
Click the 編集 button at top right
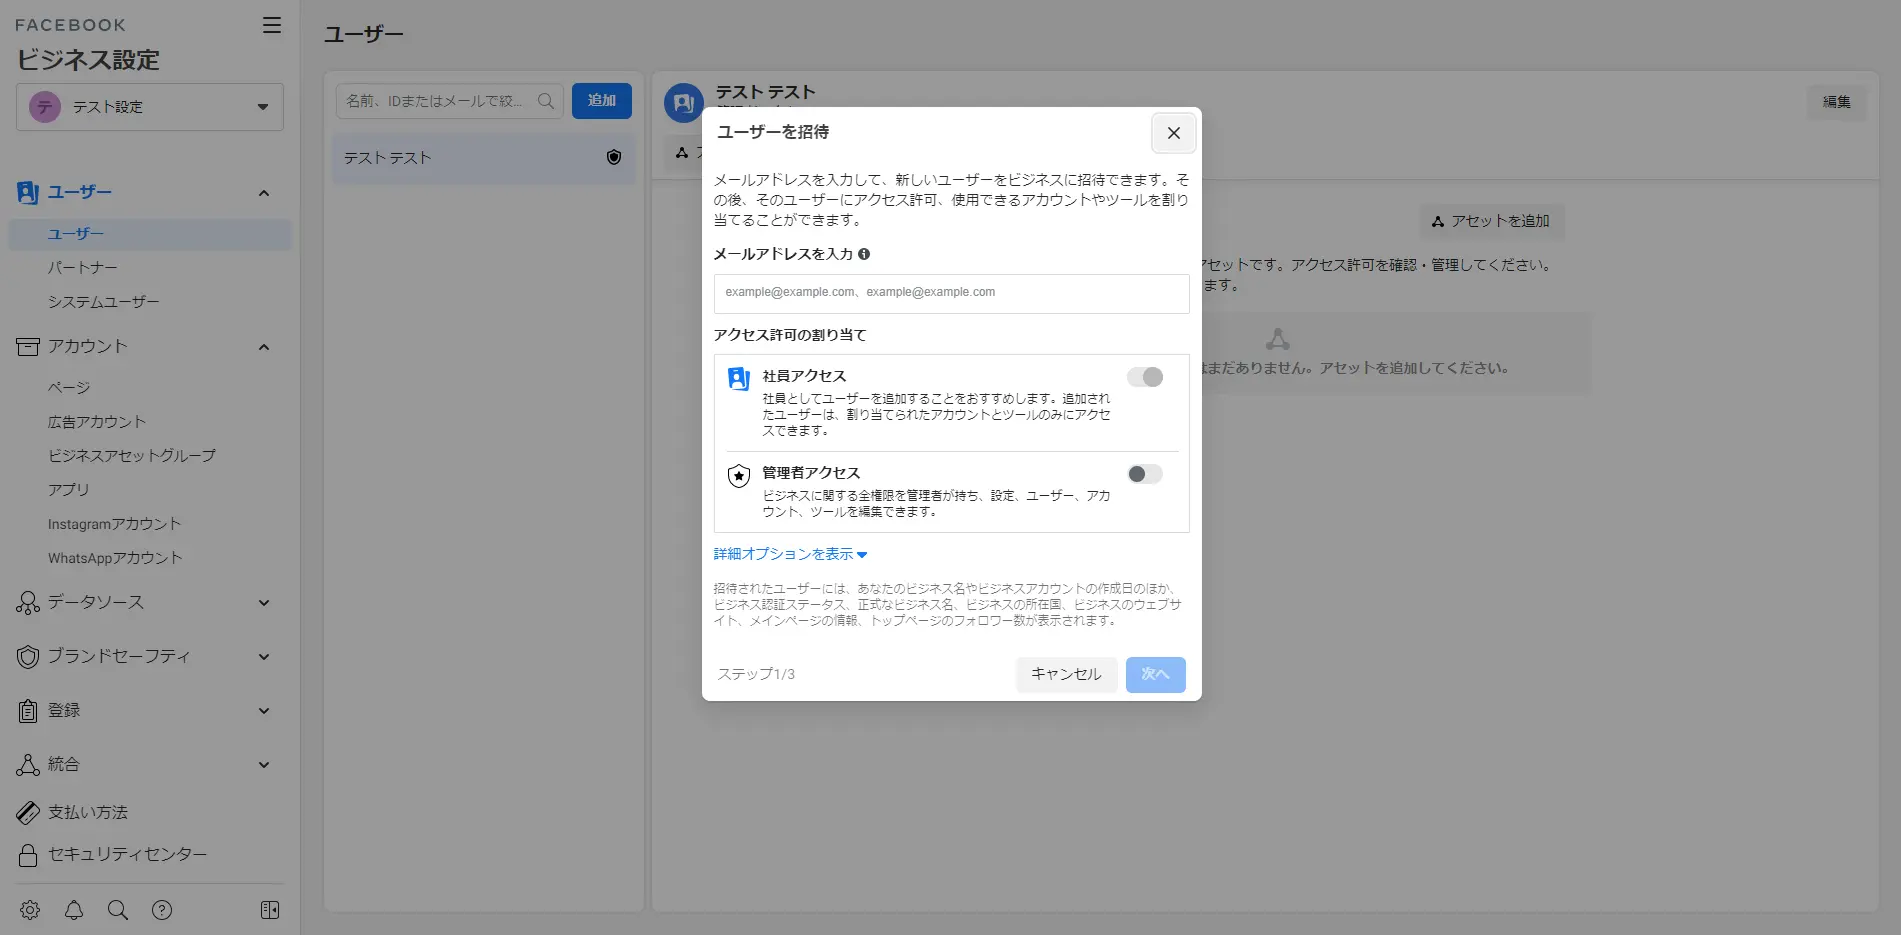(x=1837, y=102)
